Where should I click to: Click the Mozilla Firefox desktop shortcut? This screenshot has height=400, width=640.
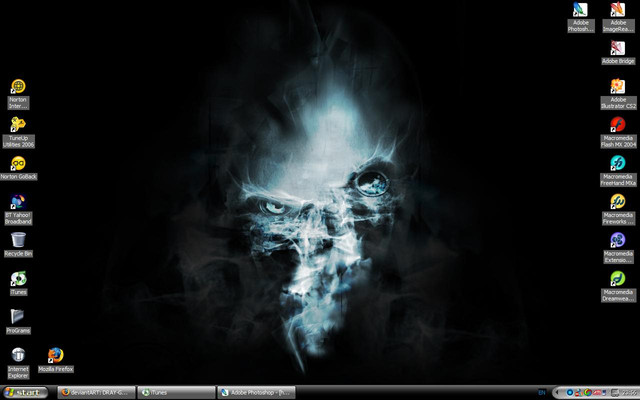pyautogui.click(x=56, y=360)
